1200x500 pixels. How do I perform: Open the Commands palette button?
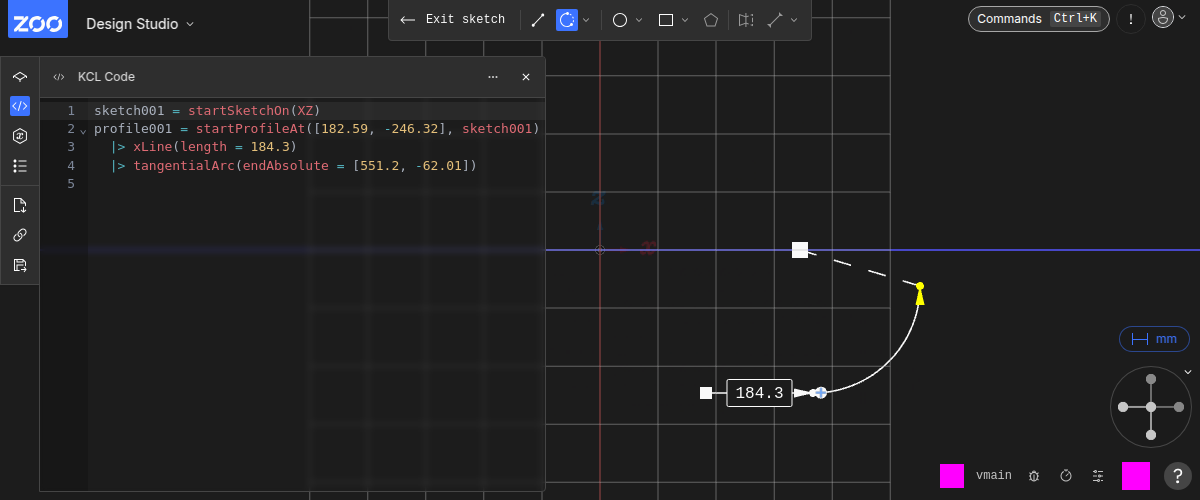(1038, 19)
